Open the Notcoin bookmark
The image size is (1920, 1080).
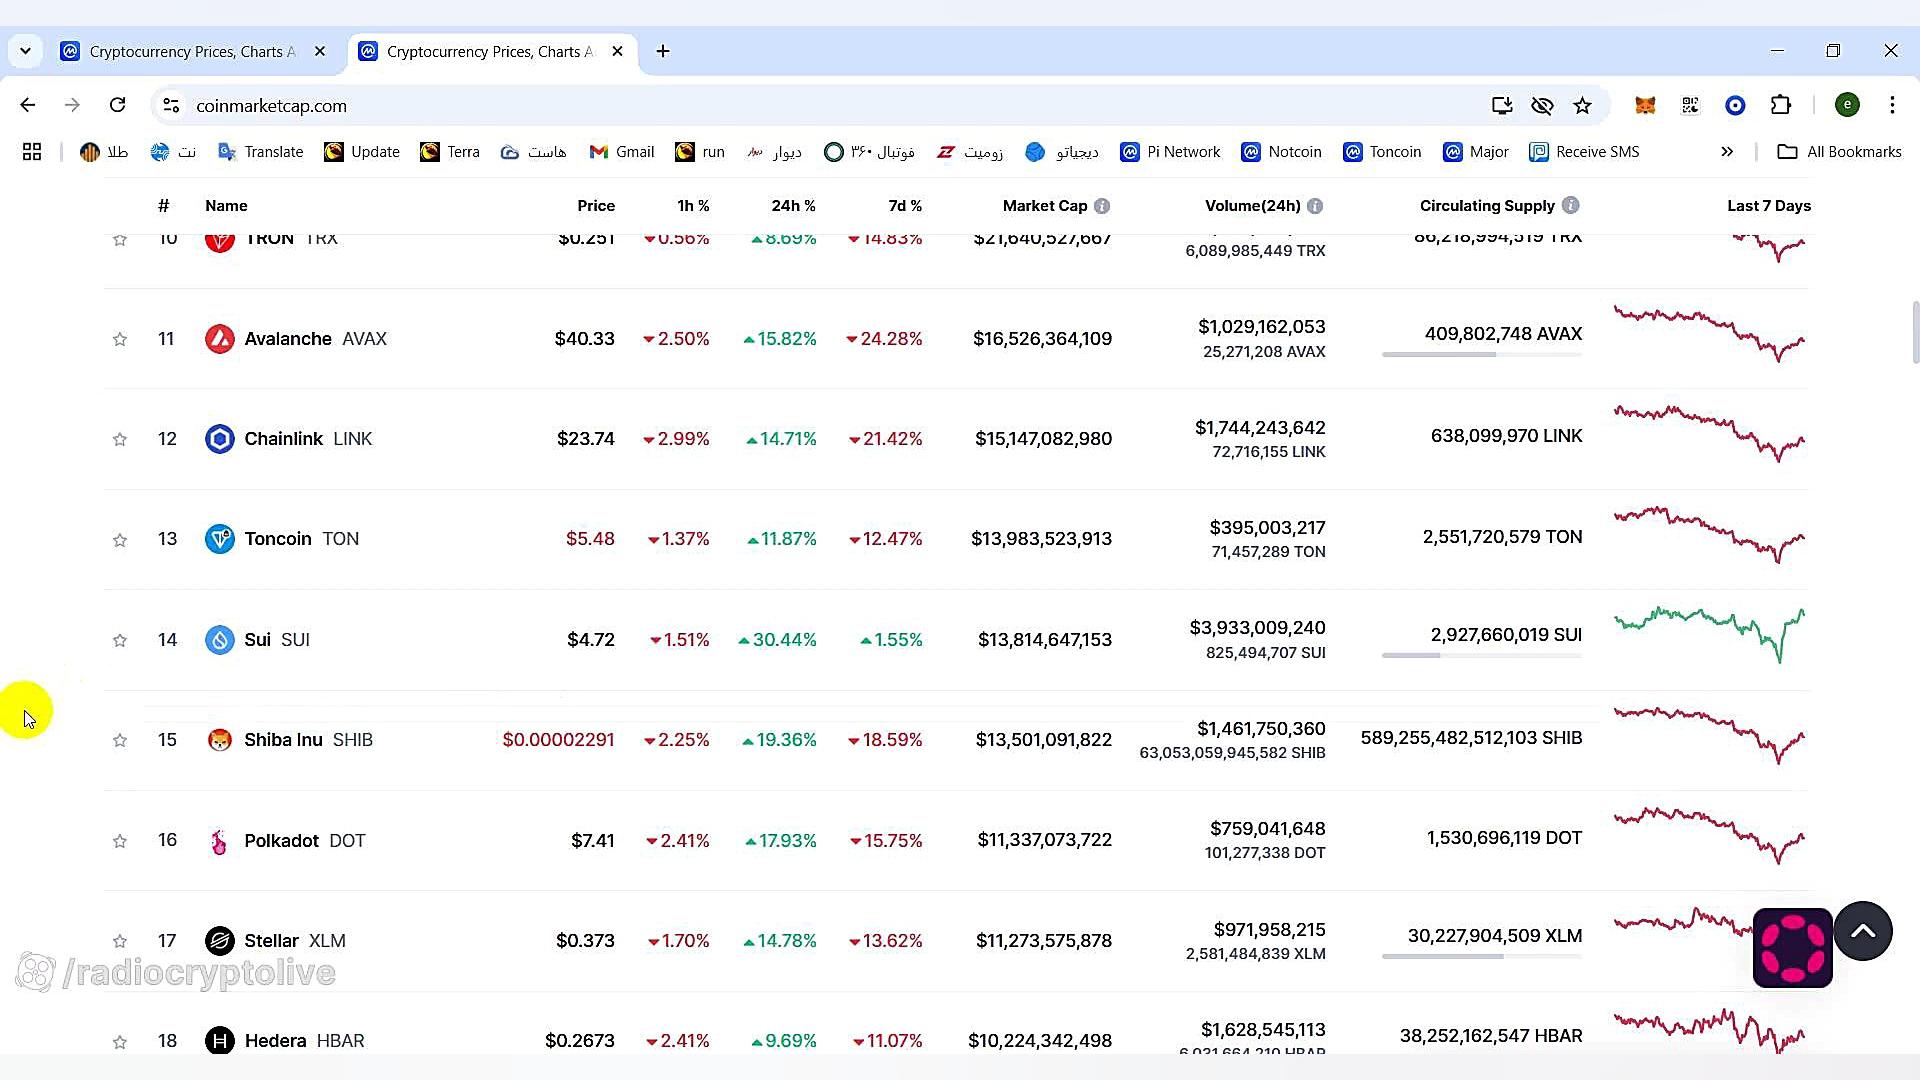pyautogui.click(x=1282, y=152)
